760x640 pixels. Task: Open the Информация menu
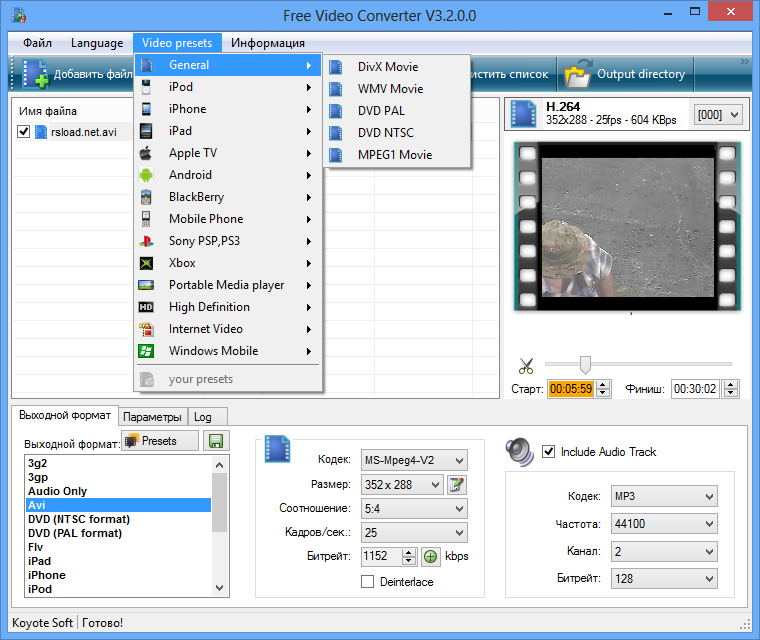(x=268, y=43)
